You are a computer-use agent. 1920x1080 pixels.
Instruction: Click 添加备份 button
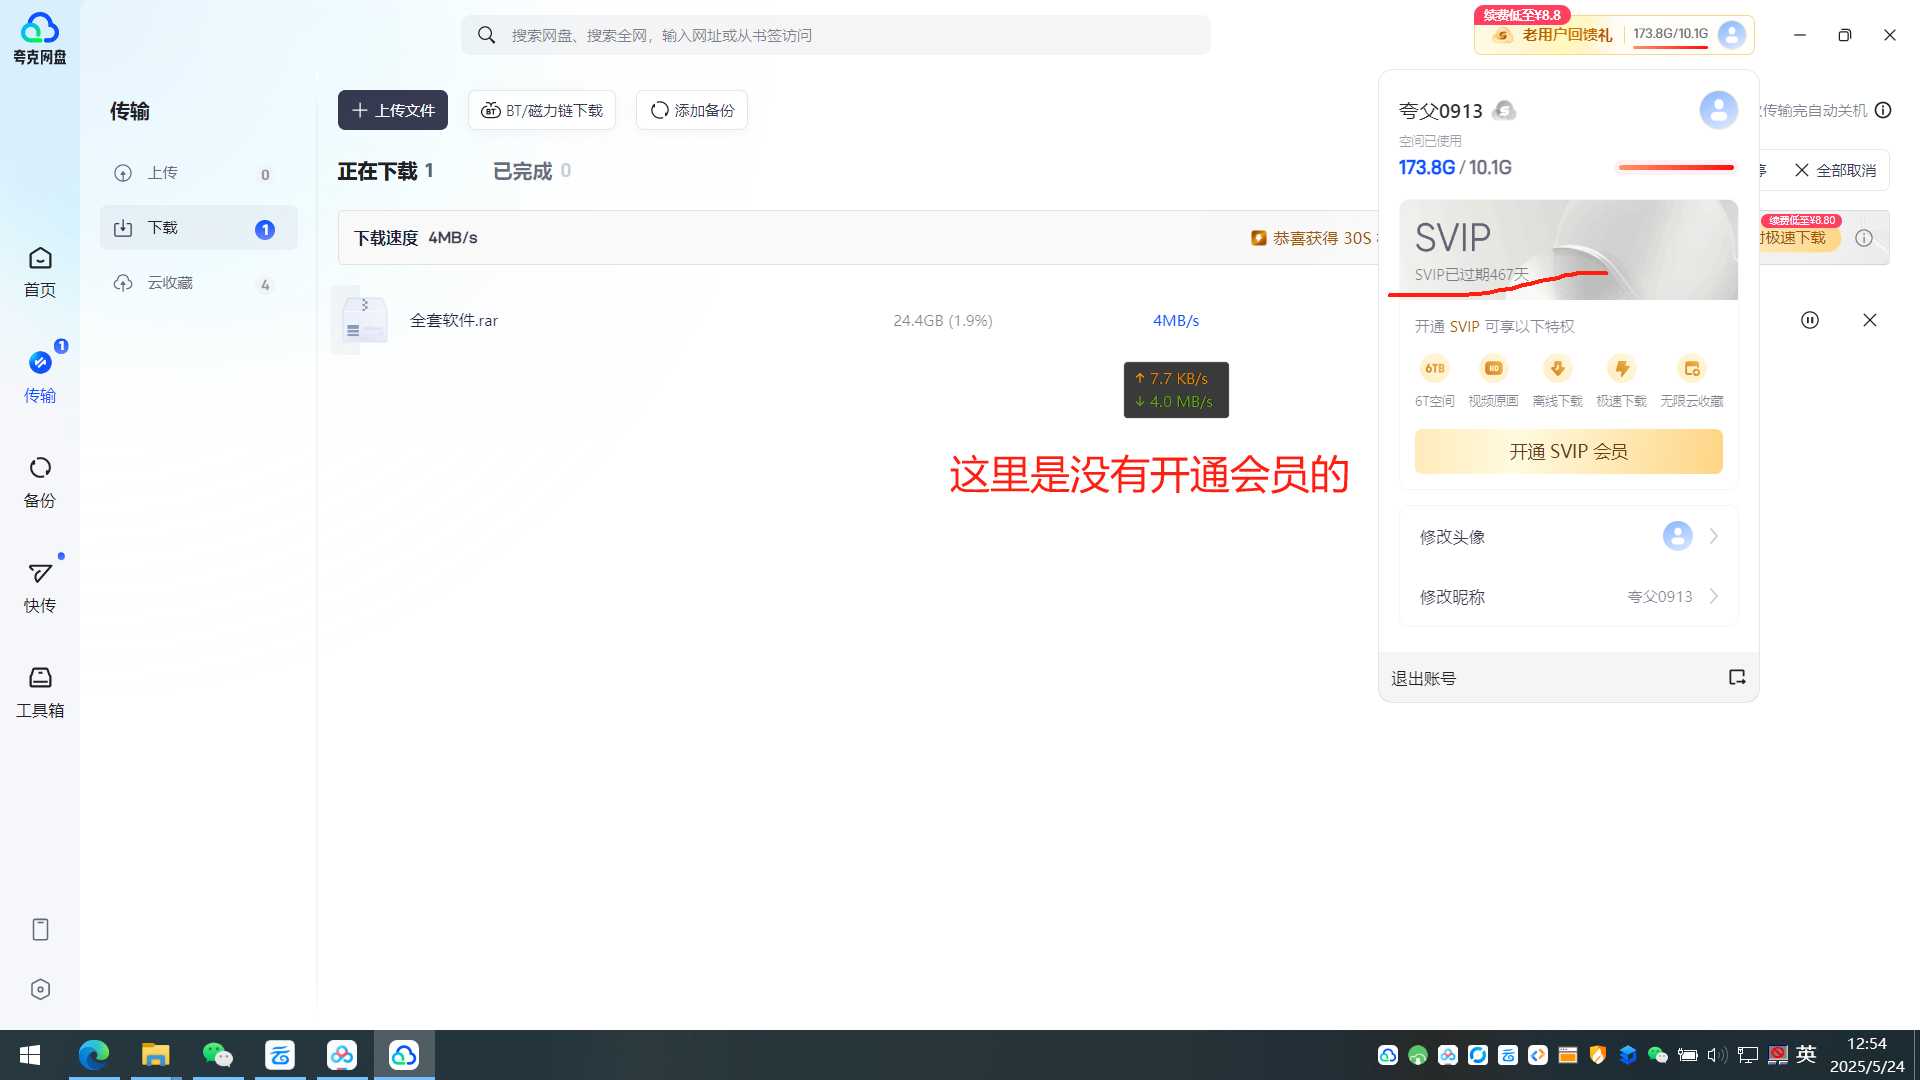(692, 110)
